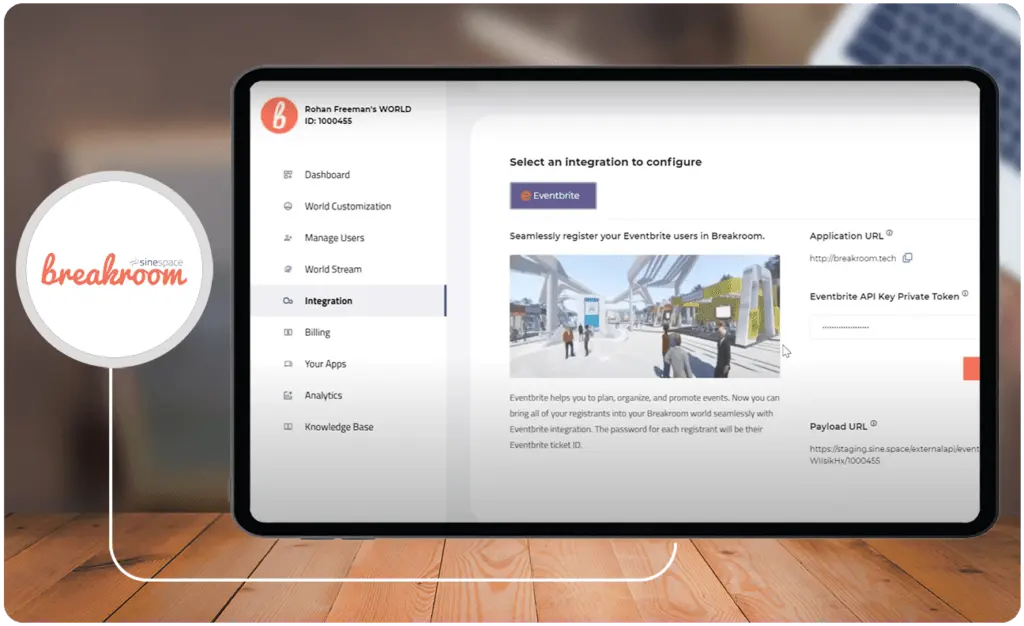Click the Rohan Freeman's WORLD title
Screen dimensions: 1024x626
coord(358,109)
